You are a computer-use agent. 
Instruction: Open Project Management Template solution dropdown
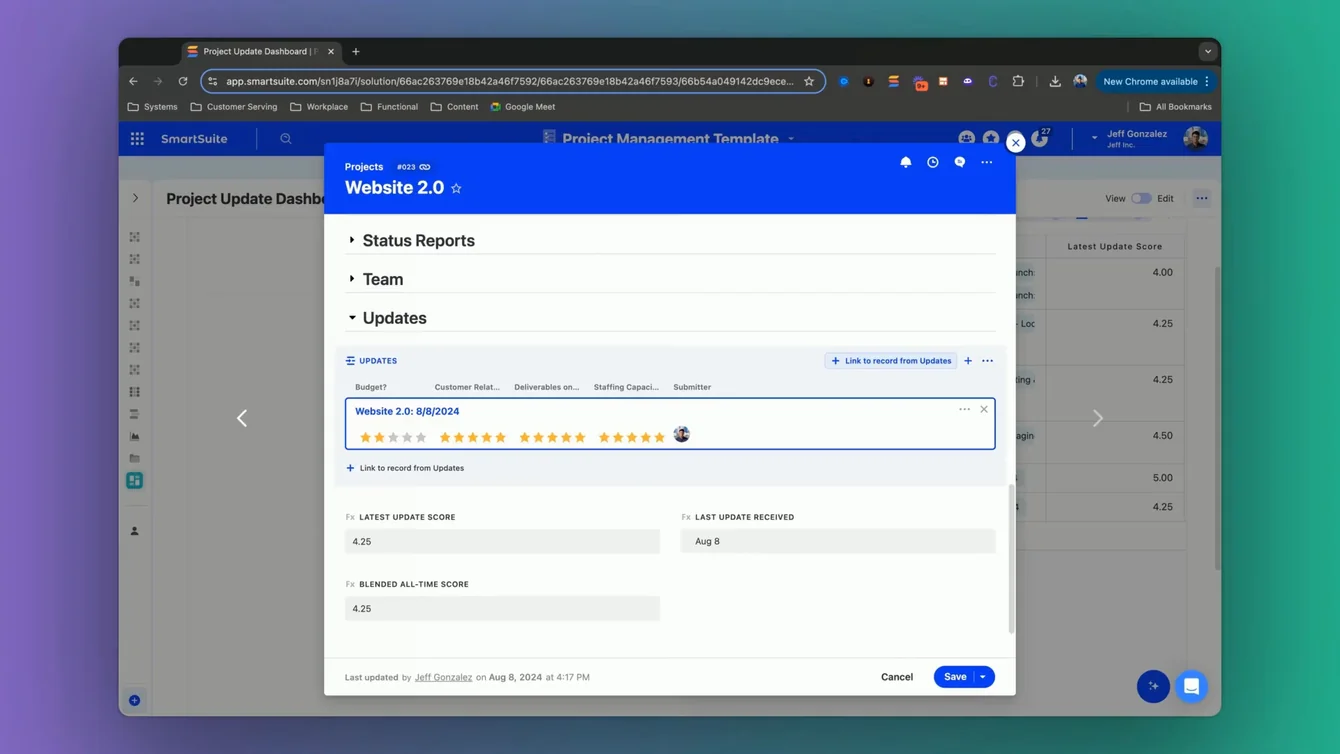coord(791,139)
